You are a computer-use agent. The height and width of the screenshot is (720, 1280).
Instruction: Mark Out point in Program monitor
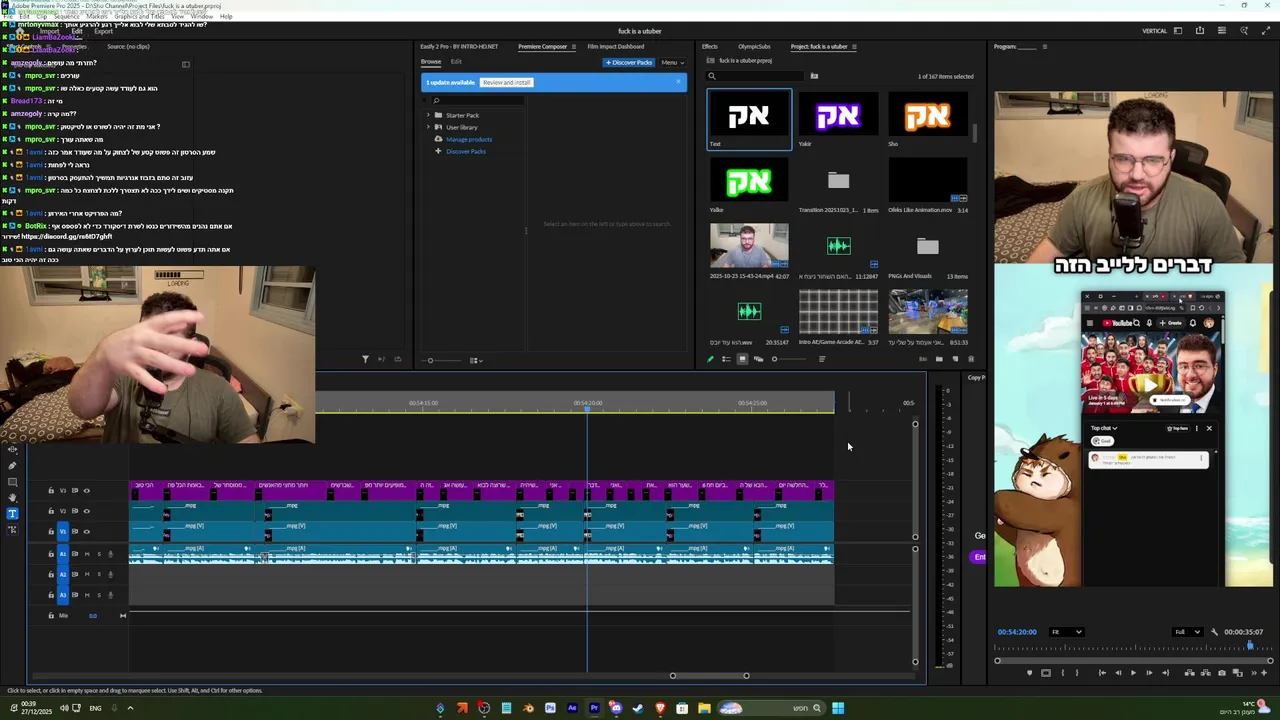coord(1077,673)
